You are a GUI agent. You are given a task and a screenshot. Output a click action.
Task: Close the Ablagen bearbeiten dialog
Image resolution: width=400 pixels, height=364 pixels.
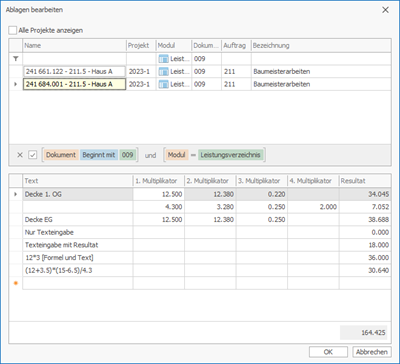[x=385, y=10]
